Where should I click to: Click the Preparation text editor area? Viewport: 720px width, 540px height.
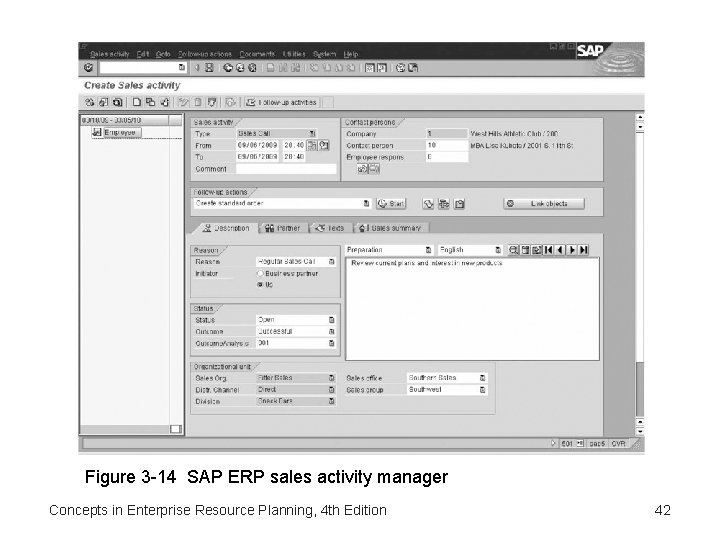(472, 309)
